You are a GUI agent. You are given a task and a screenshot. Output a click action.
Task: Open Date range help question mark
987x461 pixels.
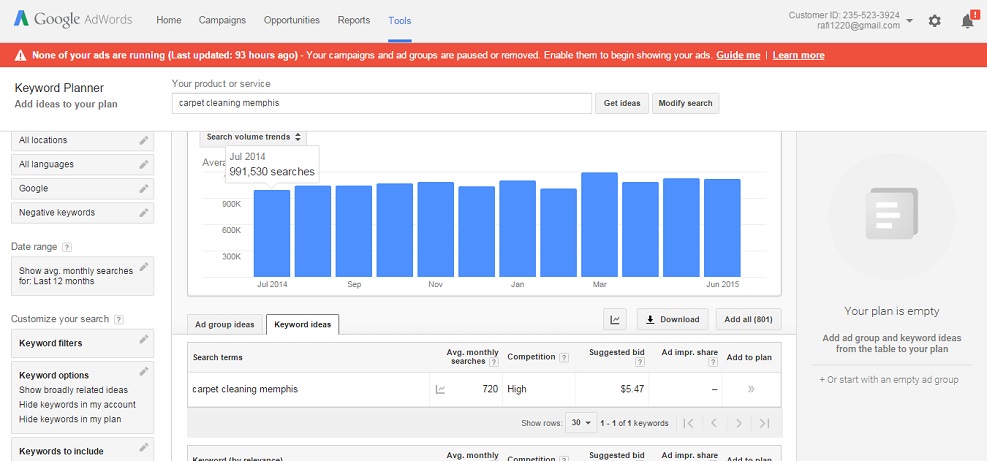(x=67, y=247)
